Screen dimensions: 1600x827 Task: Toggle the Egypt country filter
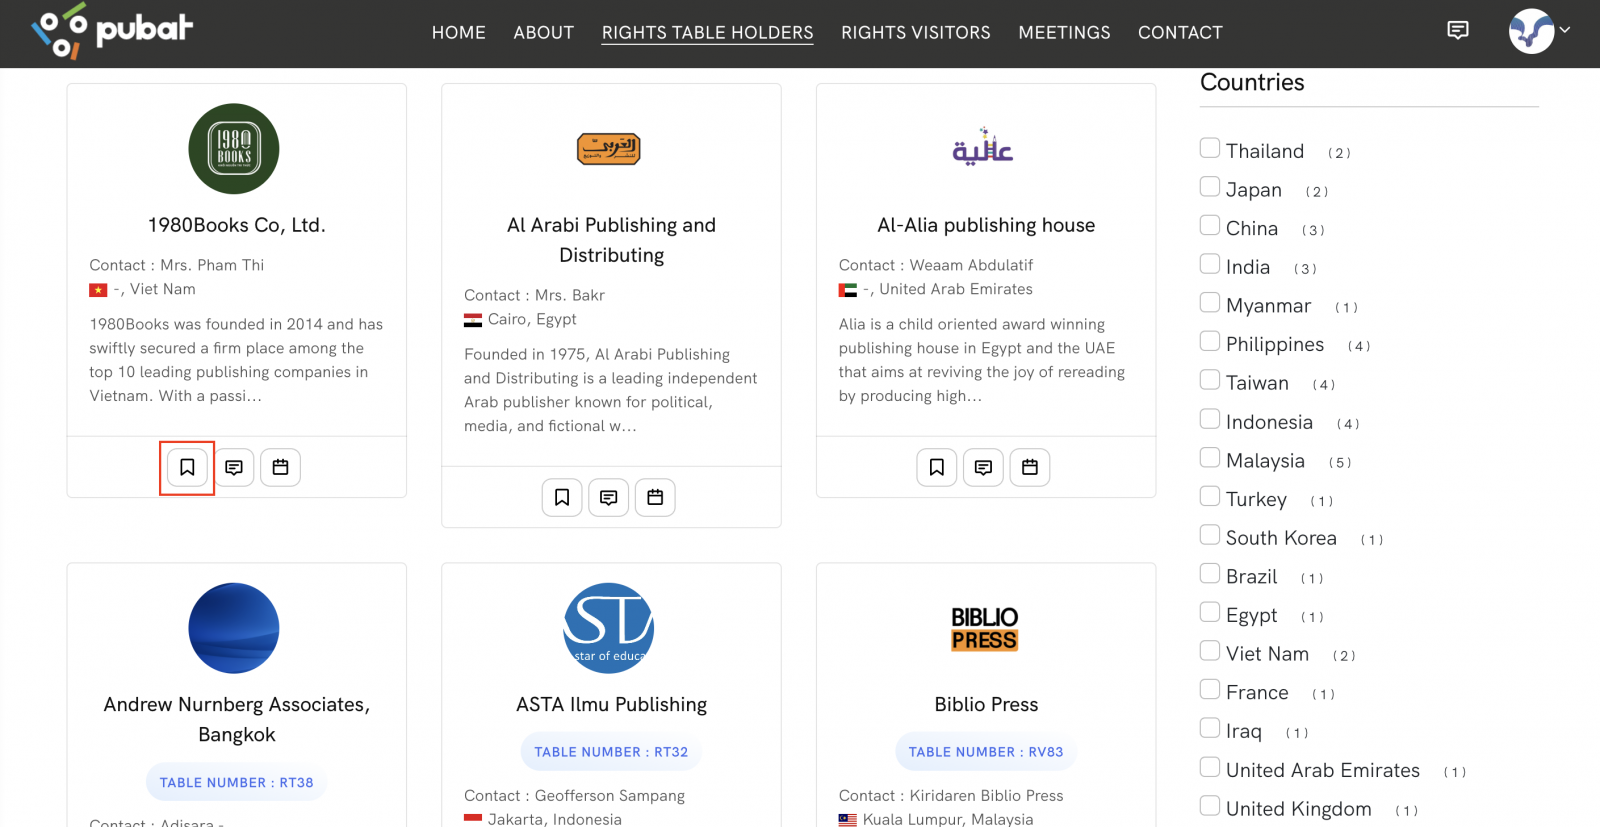(1209, 611)
